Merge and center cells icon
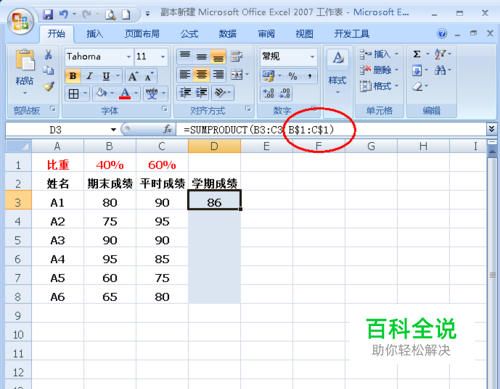 (237, 75)
